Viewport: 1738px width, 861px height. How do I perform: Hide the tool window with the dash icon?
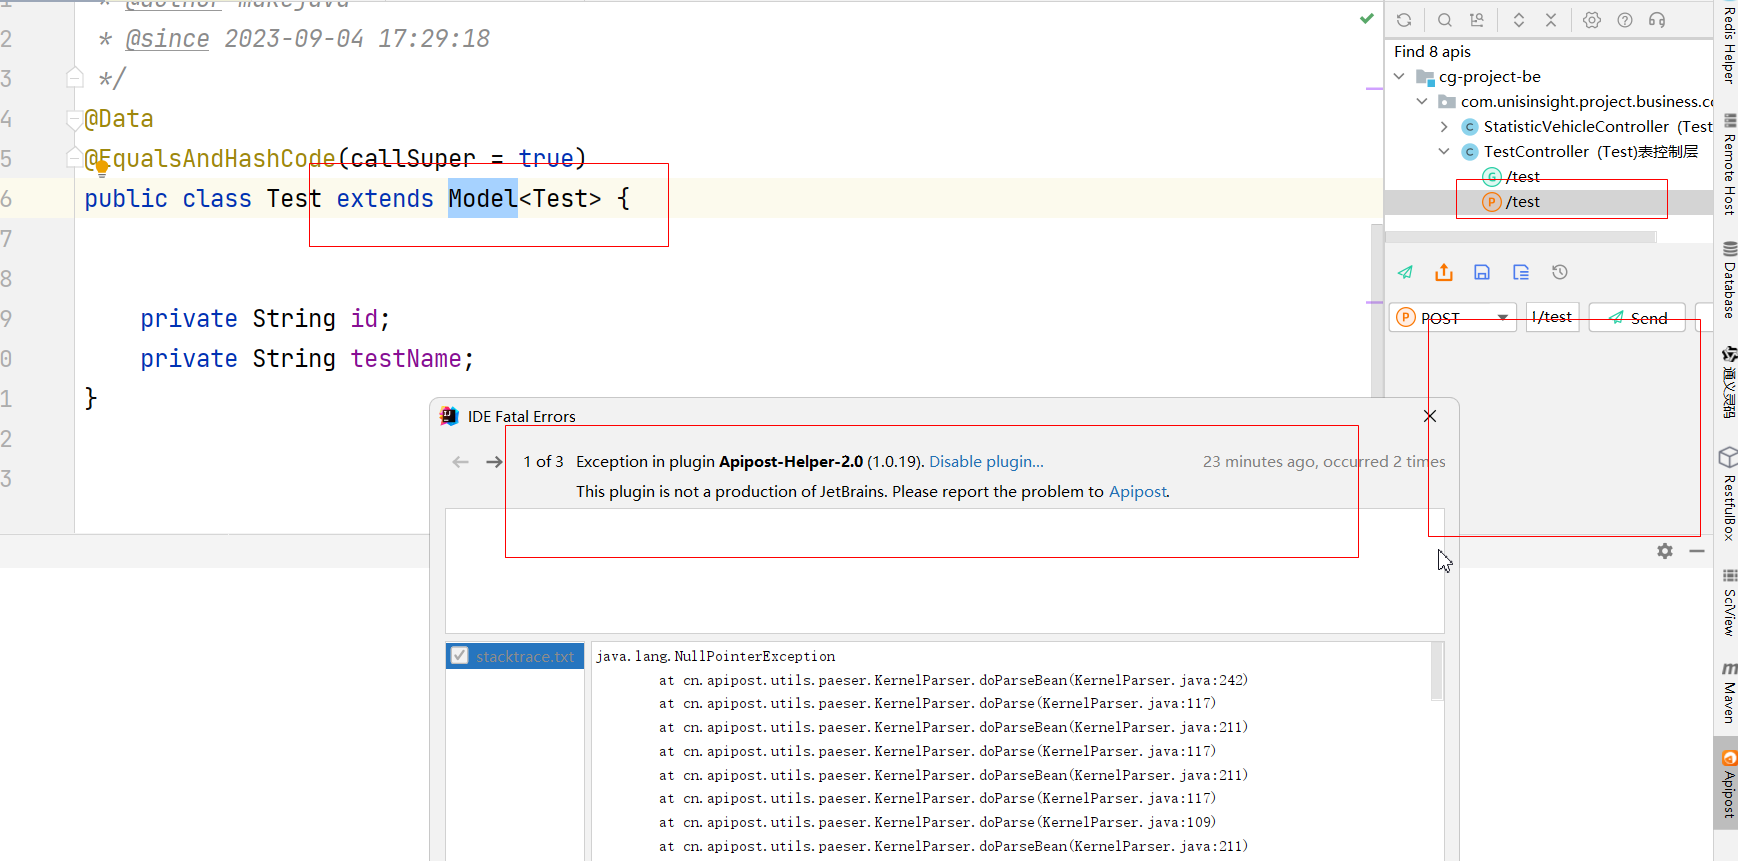coord(1697,551)
